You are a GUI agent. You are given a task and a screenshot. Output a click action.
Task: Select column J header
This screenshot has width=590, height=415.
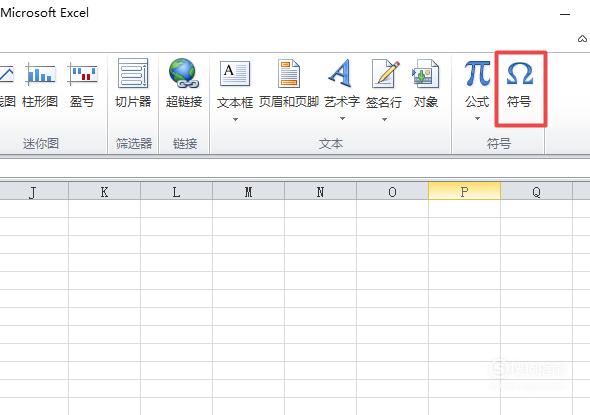[34, 192]
